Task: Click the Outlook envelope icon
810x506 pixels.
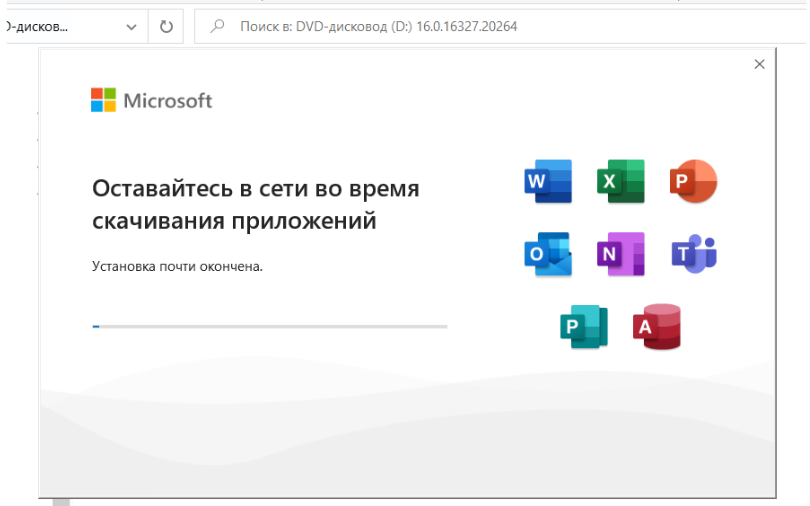Action: coord(547,254)
